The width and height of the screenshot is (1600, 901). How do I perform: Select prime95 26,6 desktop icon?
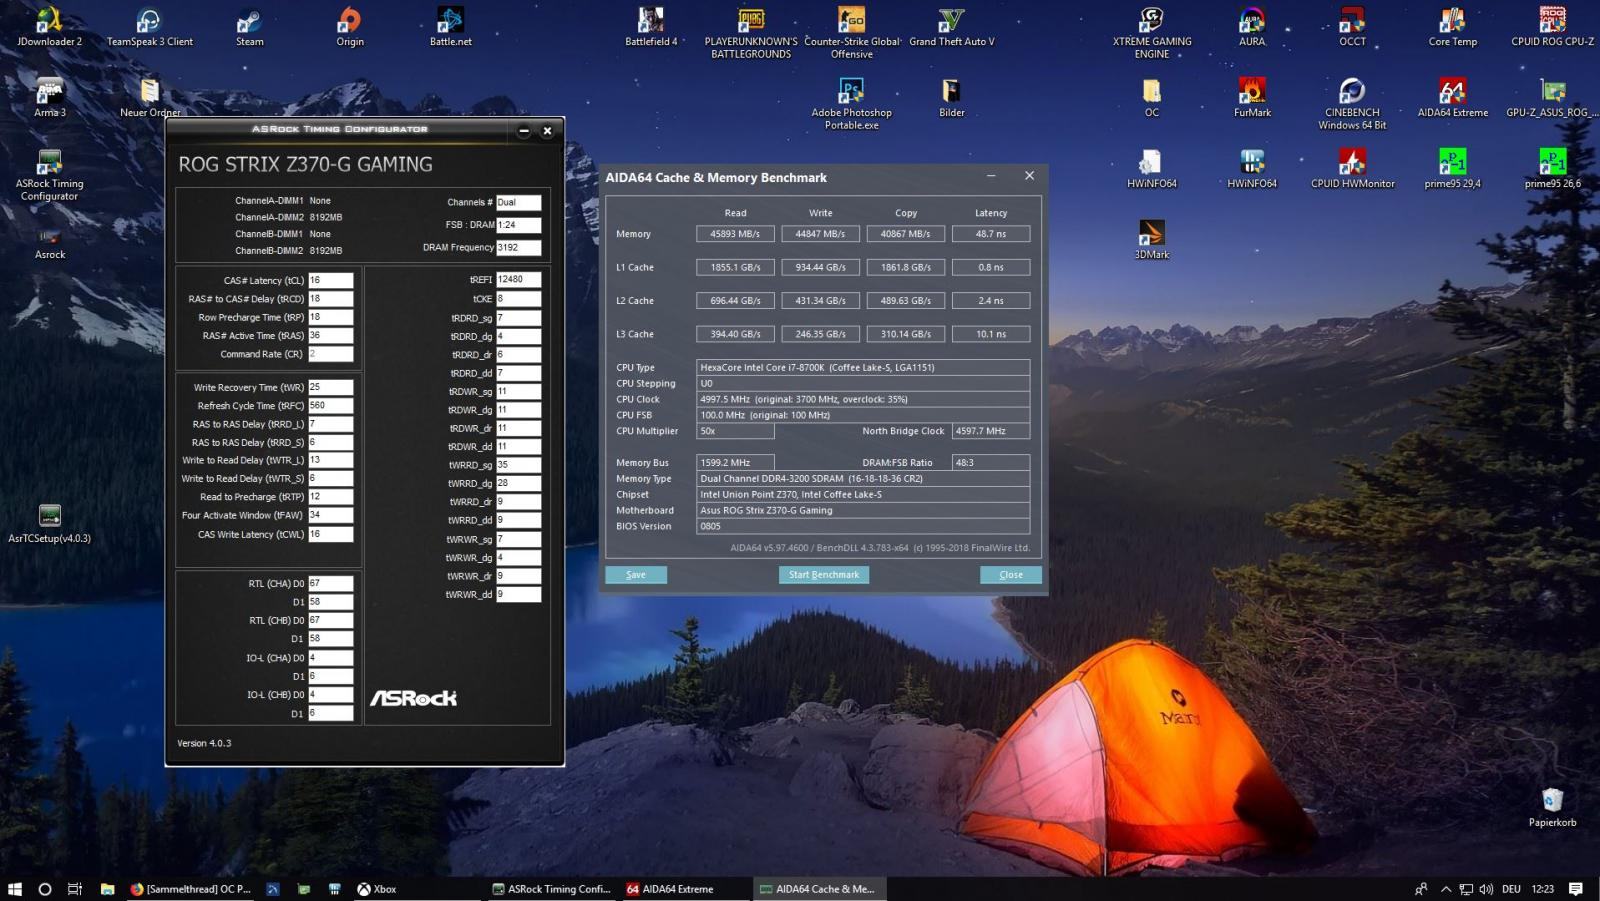click(x=1552, y=169)
